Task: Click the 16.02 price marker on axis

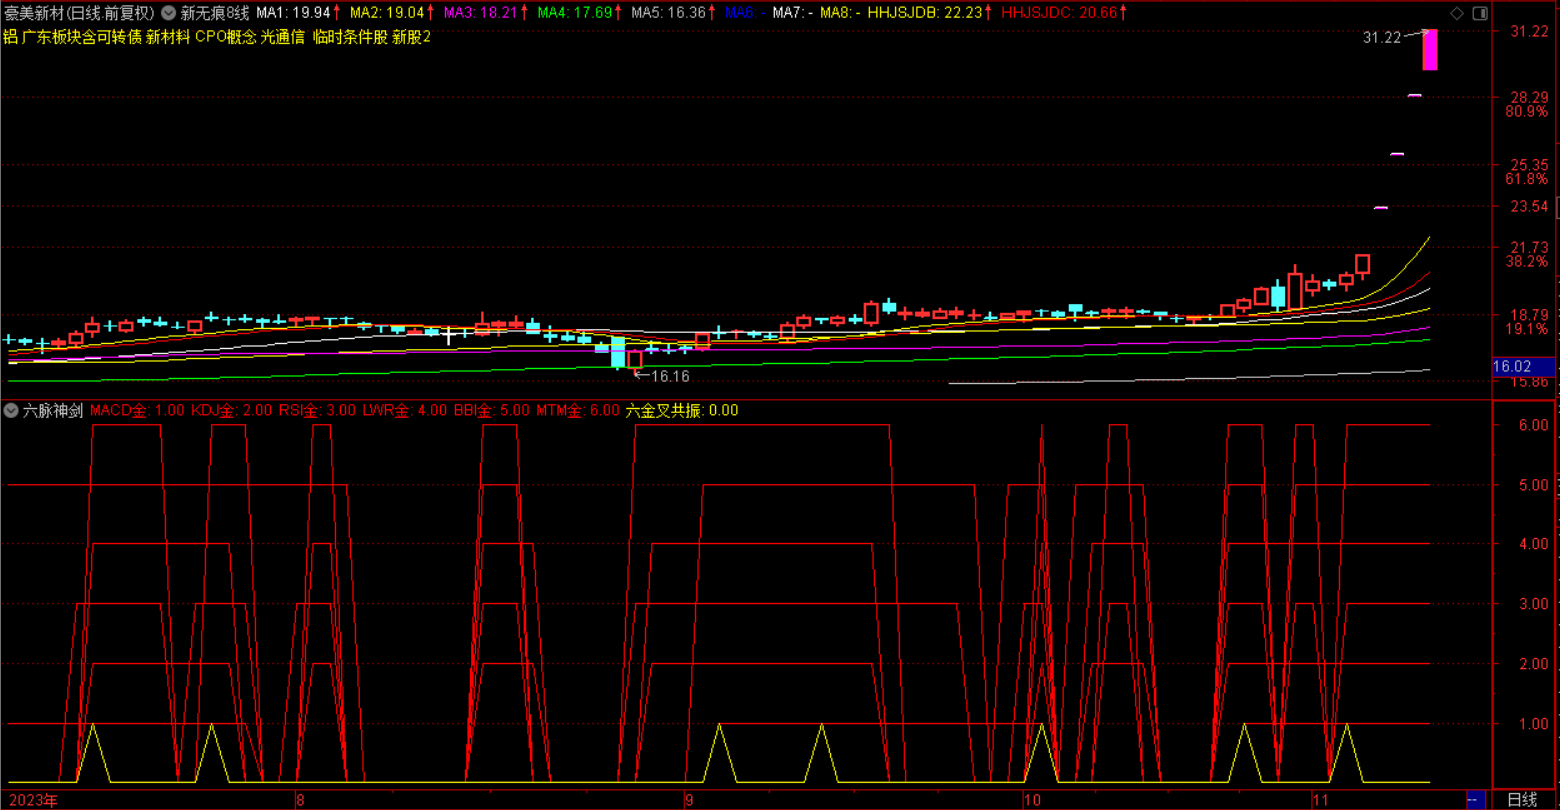Action: [x=1523, y=367]
